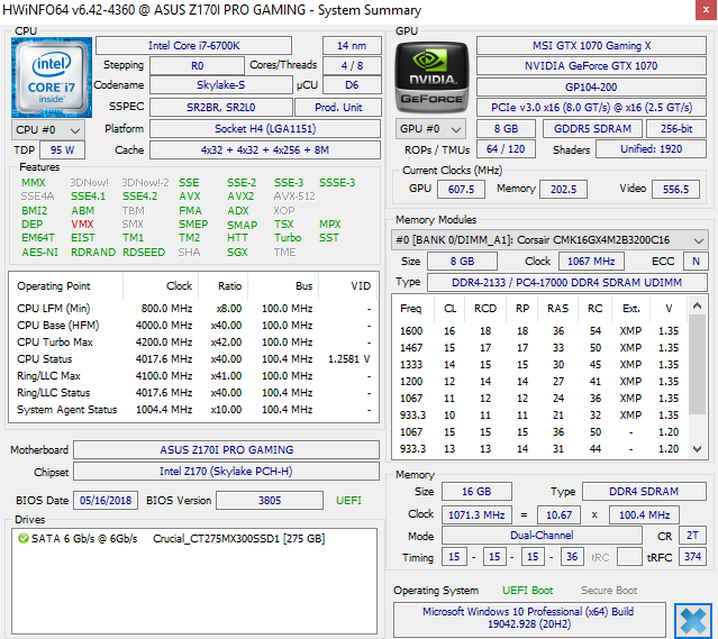Click the GDDR5 SDRAM field
Viewport: 718px width, 639px height.
coord(593,129)
